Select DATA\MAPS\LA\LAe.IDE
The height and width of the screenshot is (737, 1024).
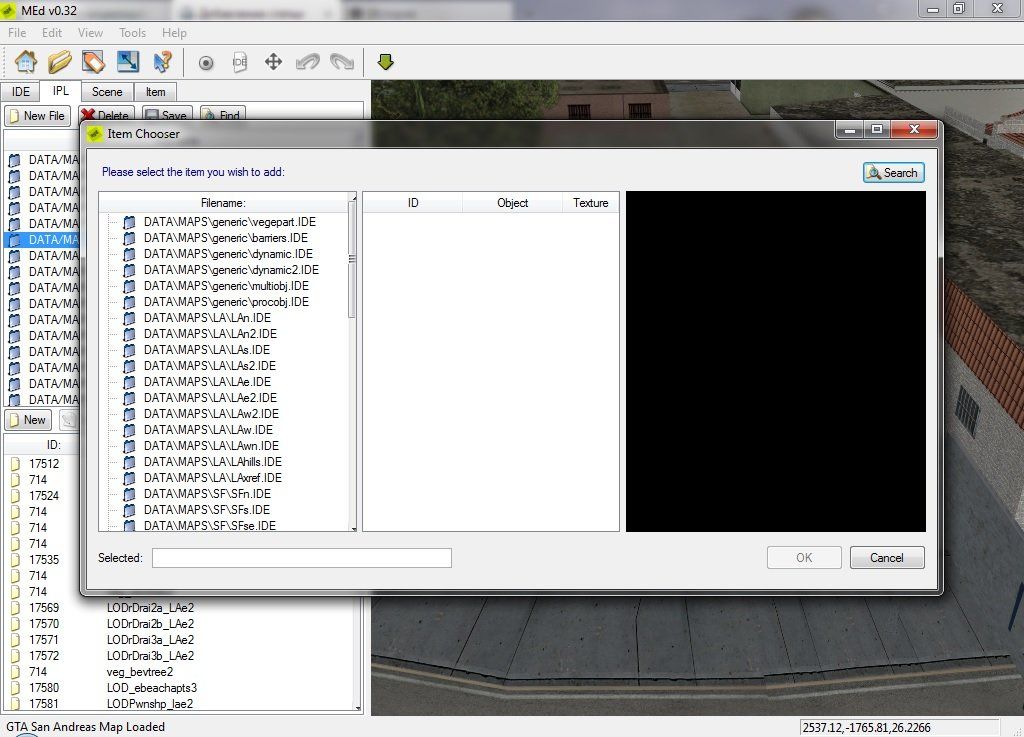[x=207, y=382]
